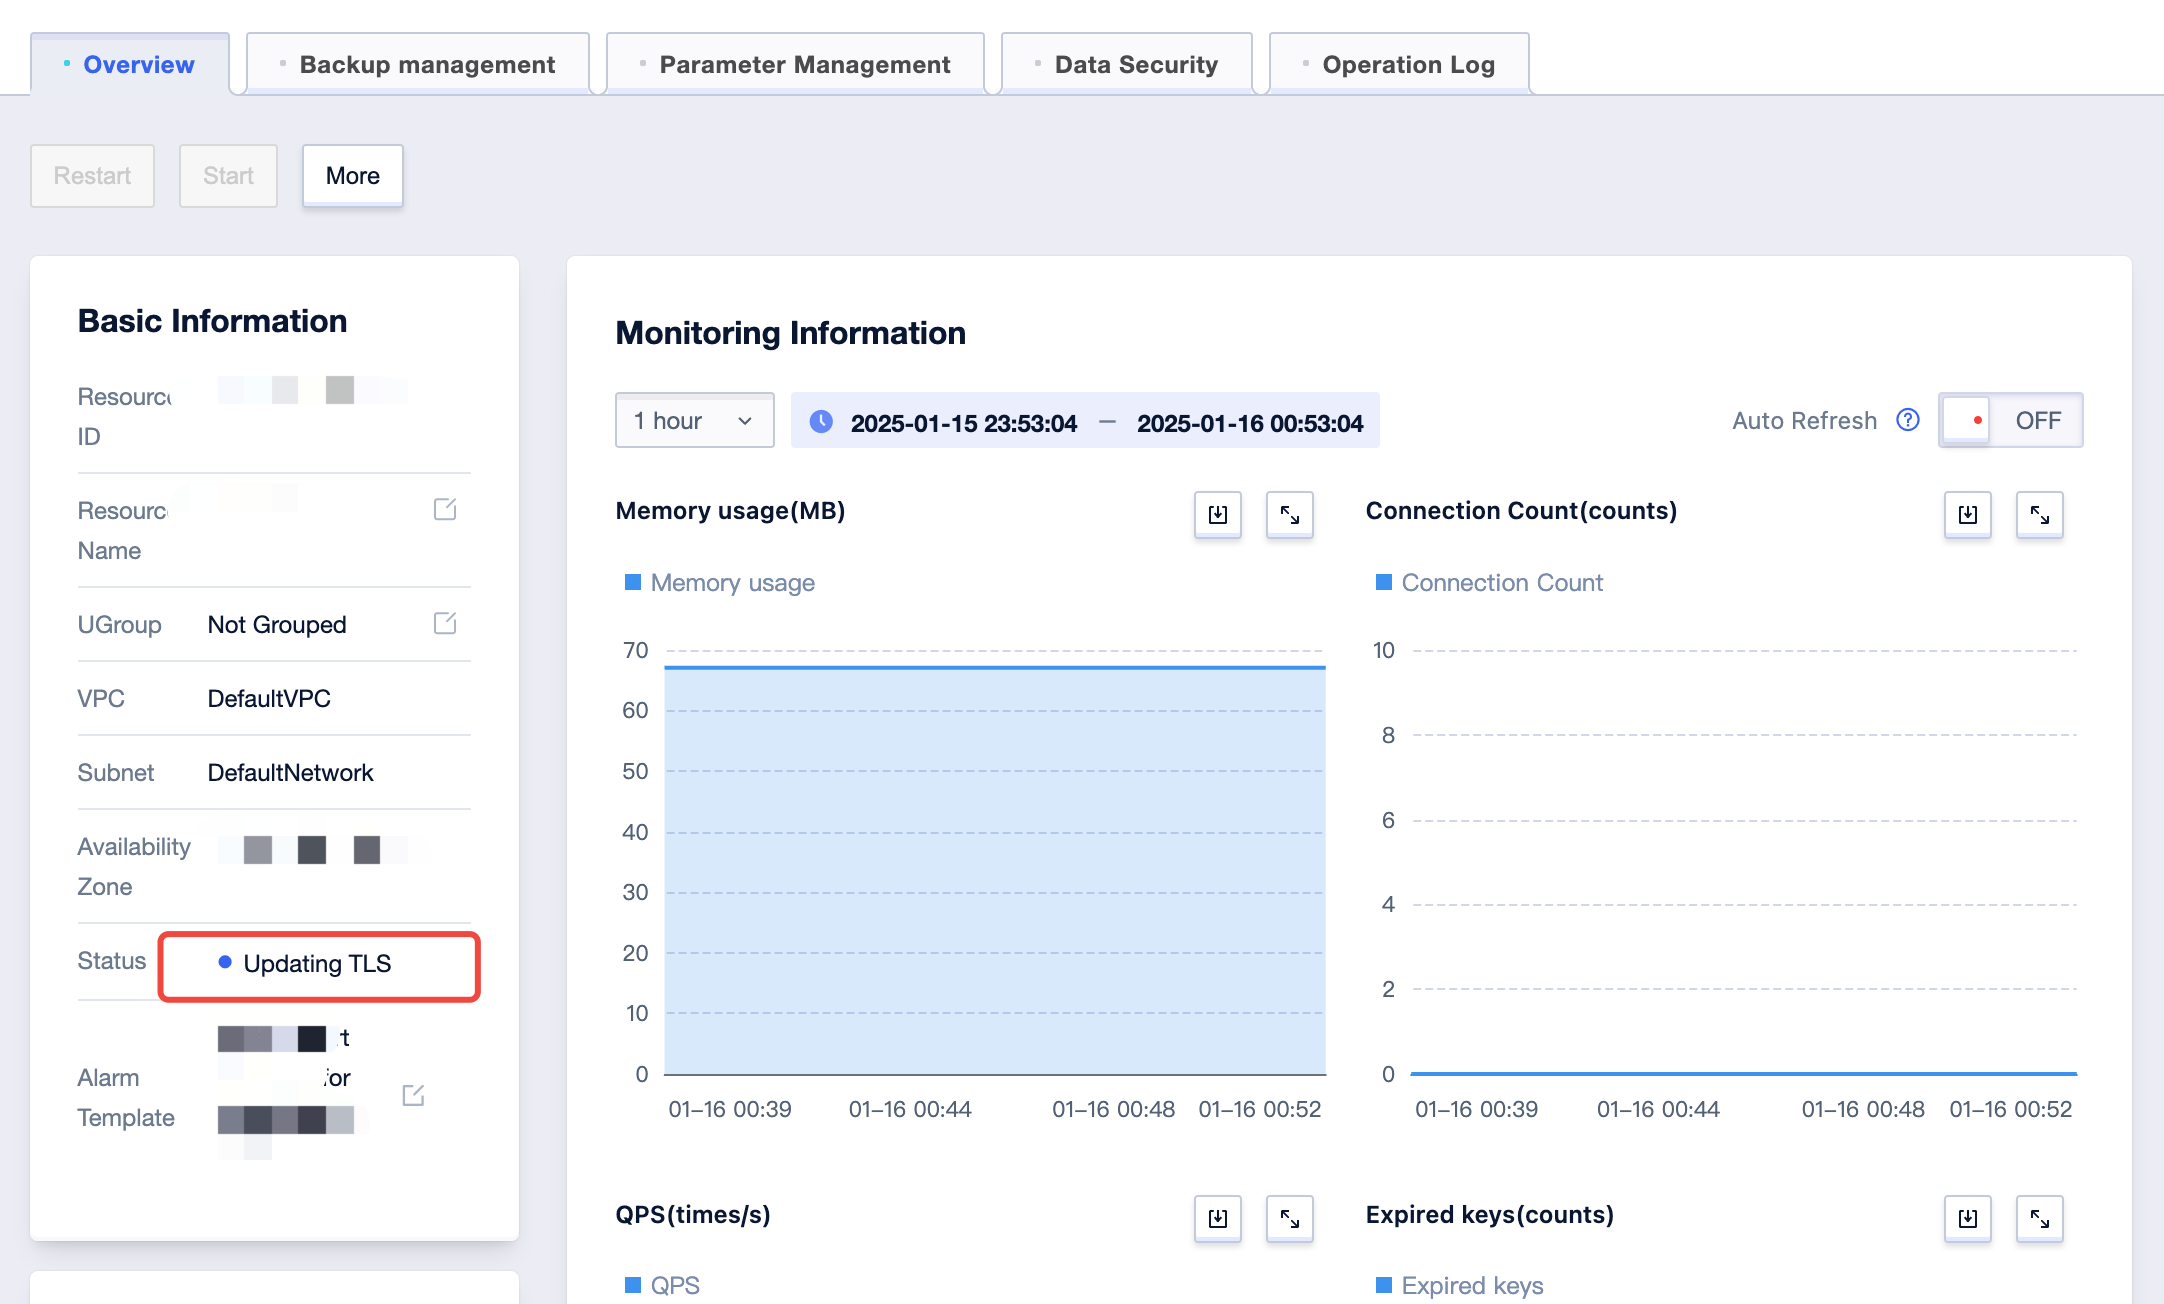This screenshot has height=1304, width=2164.
Task: Toggle the Connection Count legend series
Action: coord(1490,582)
